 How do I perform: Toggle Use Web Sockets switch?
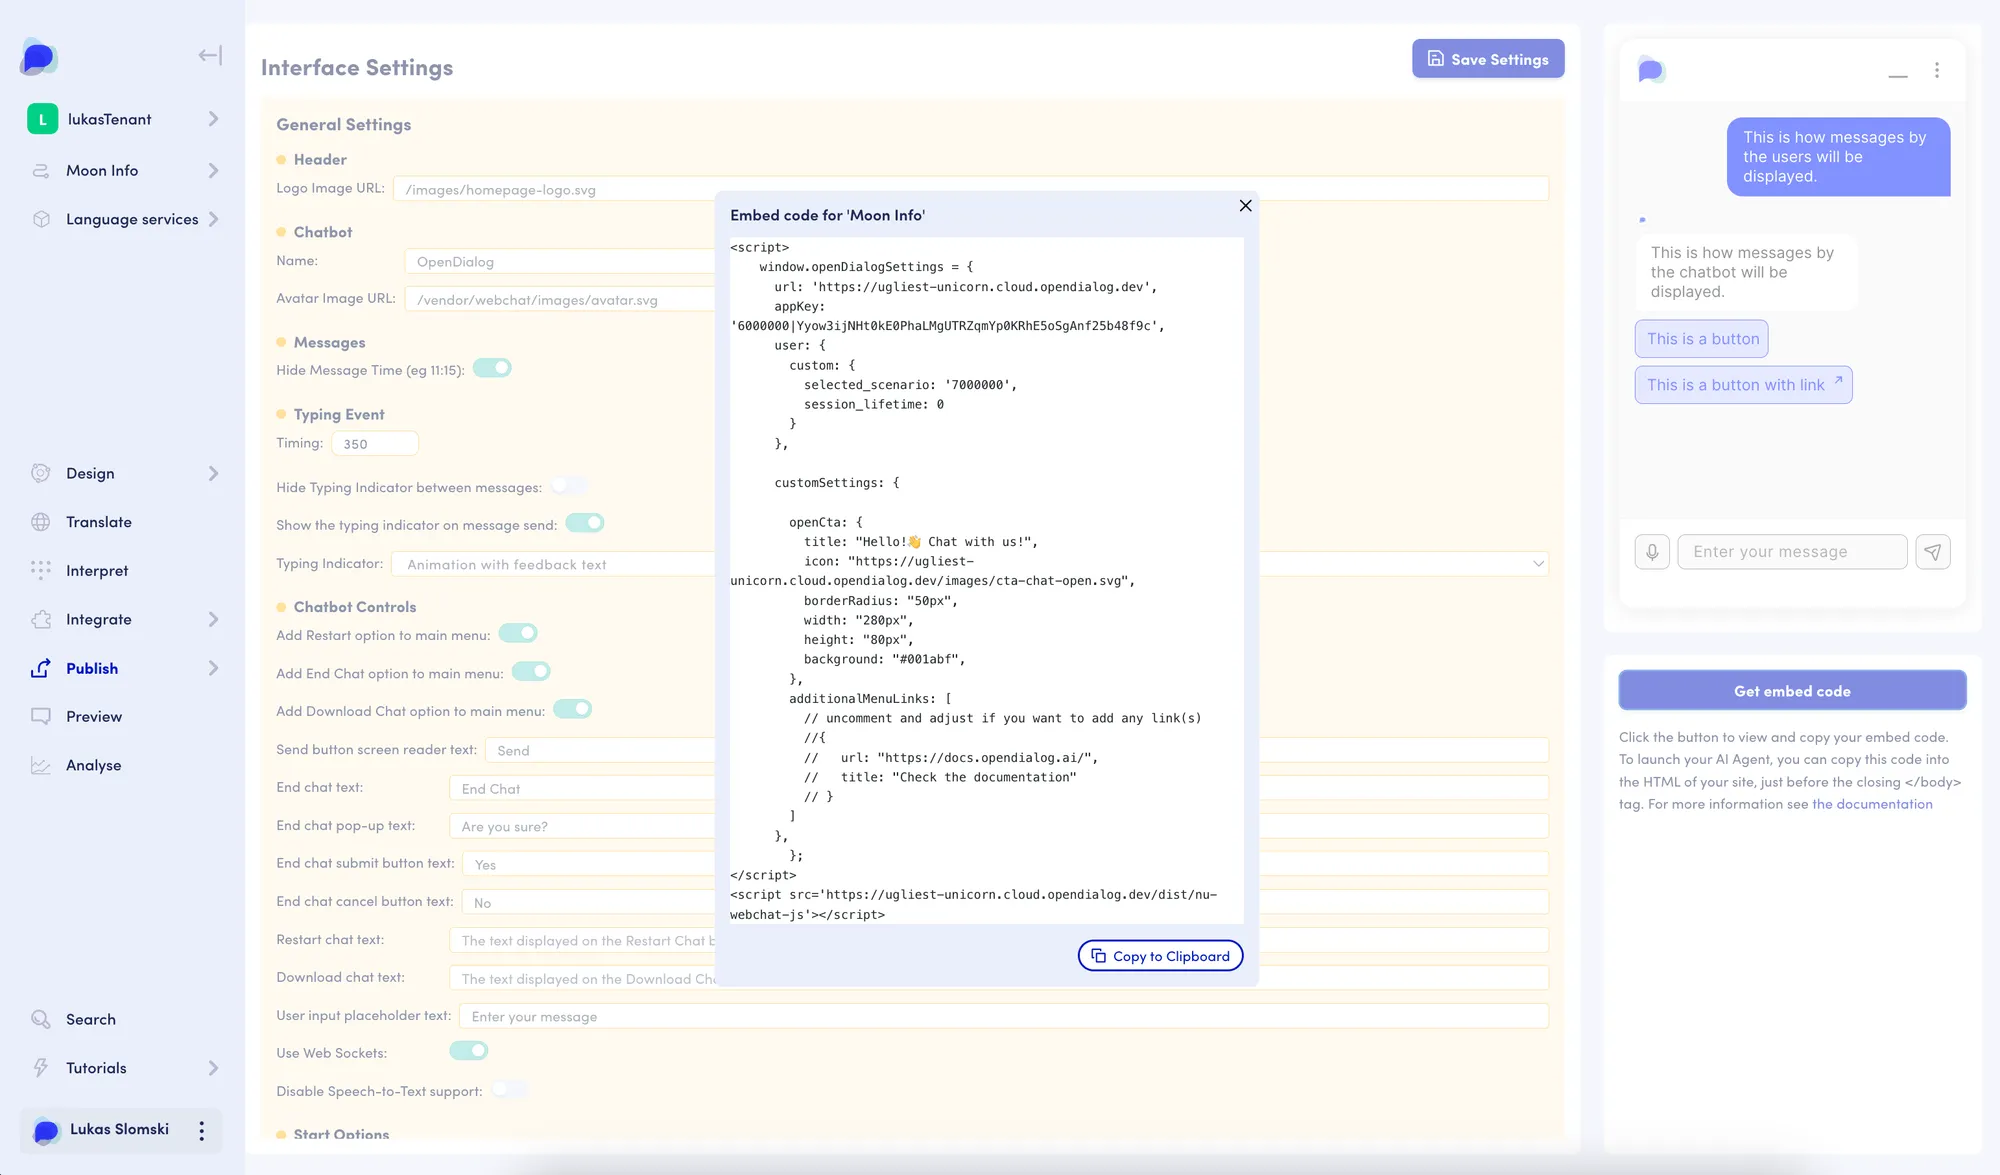point(469,1051)
